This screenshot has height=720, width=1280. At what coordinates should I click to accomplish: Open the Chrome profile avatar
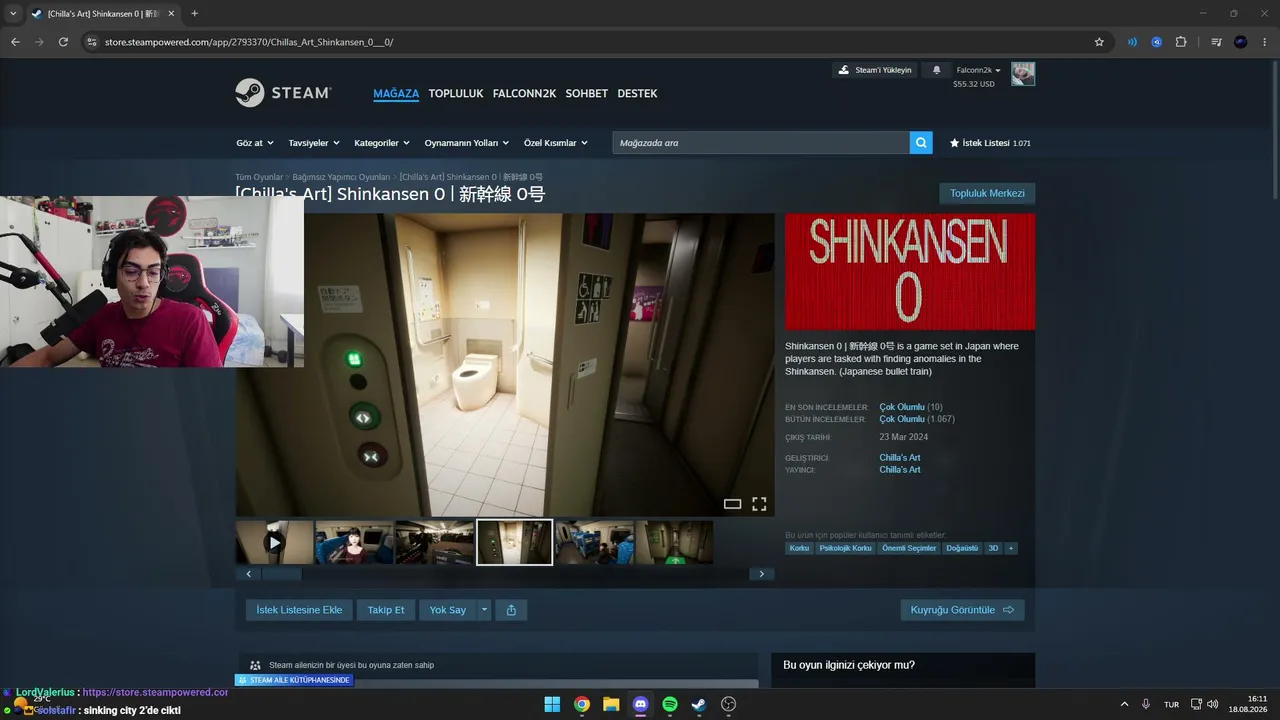1241,42
